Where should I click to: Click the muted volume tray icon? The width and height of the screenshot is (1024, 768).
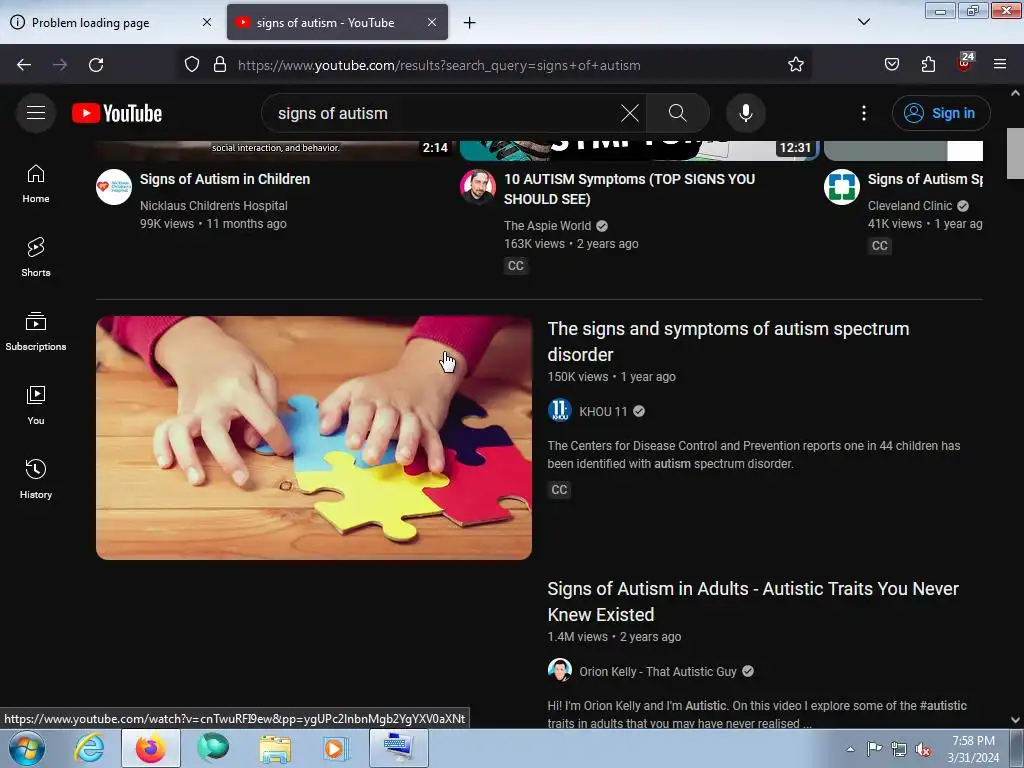pos(923,749)
